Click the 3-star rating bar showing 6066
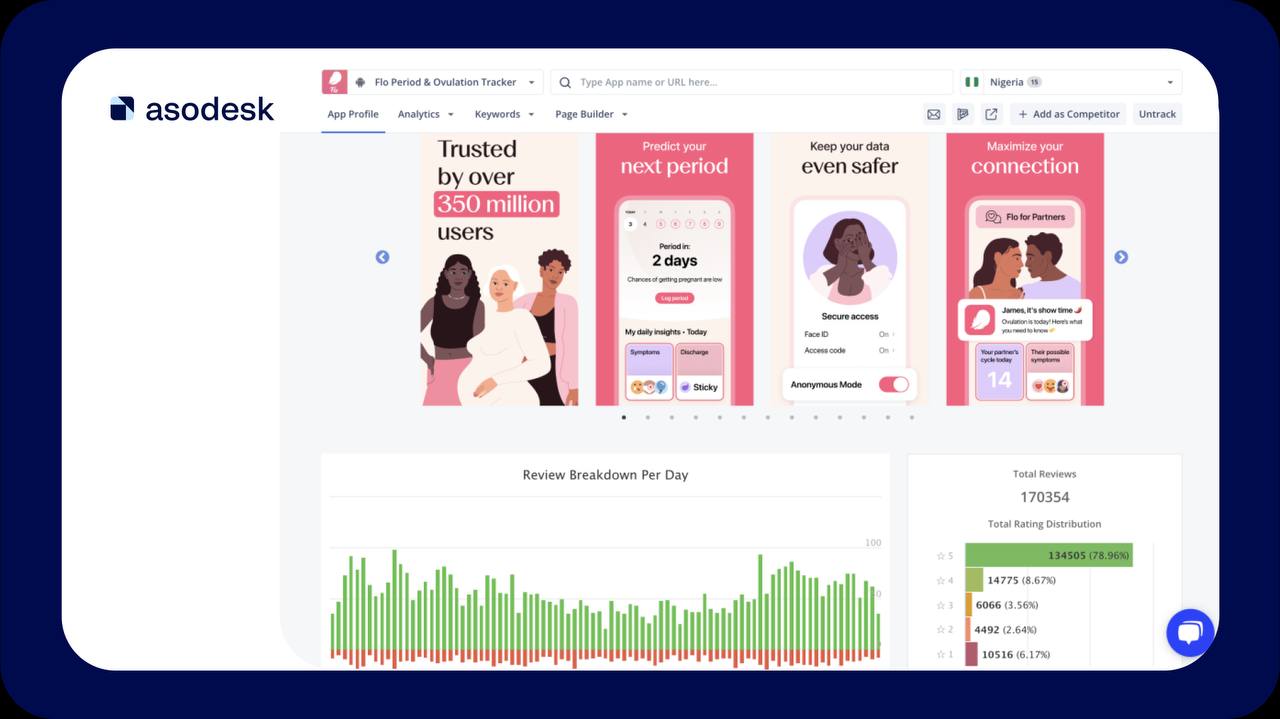The image size is (1280, 719). [x=969, y=605]
